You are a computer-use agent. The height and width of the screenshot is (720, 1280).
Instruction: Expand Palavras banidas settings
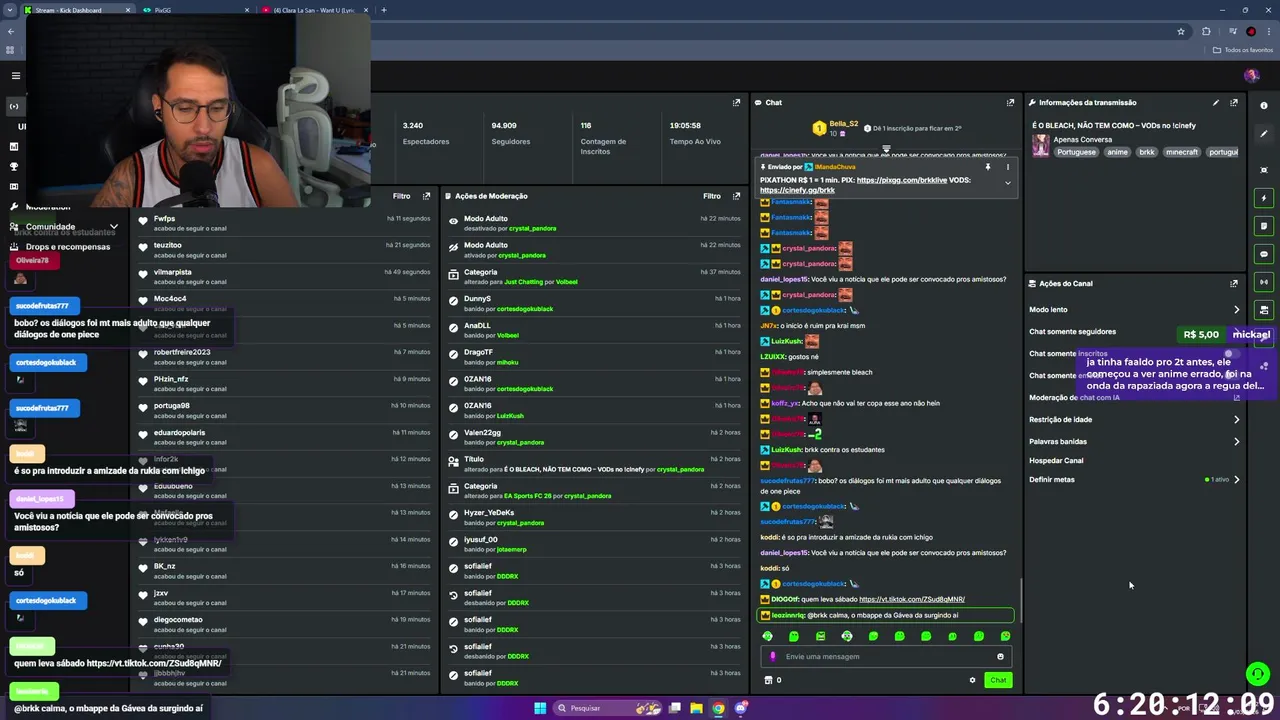[1236, 442]
